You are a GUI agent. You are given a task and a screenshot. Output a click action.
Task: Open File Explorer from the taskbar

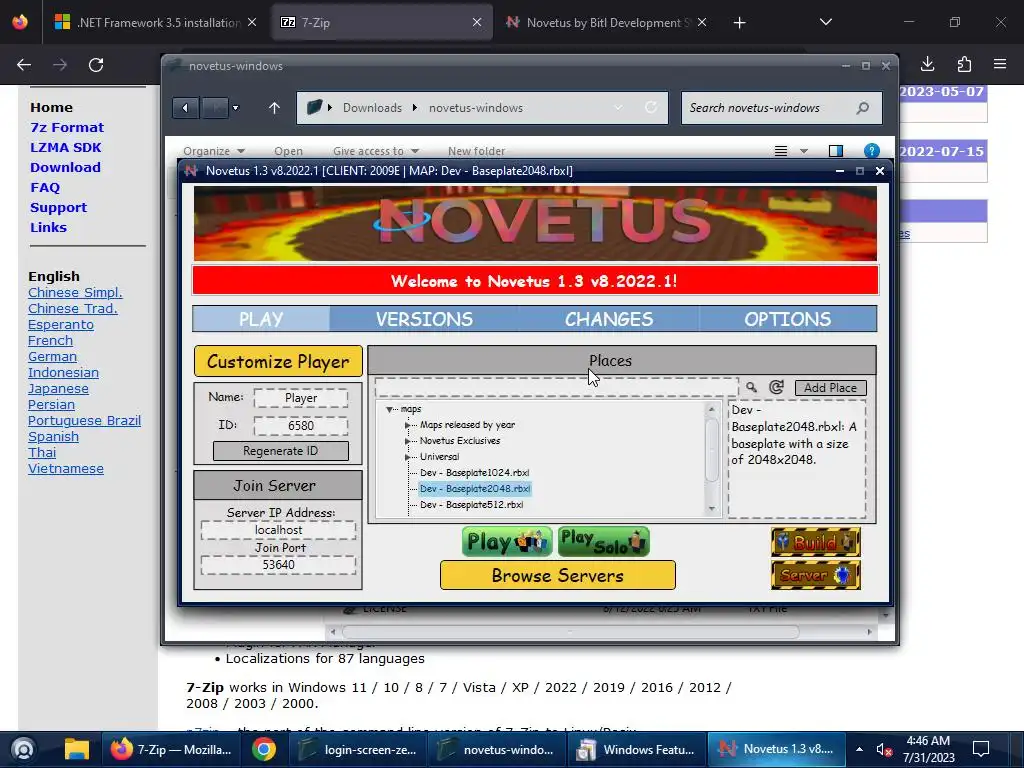coord(76,749)
